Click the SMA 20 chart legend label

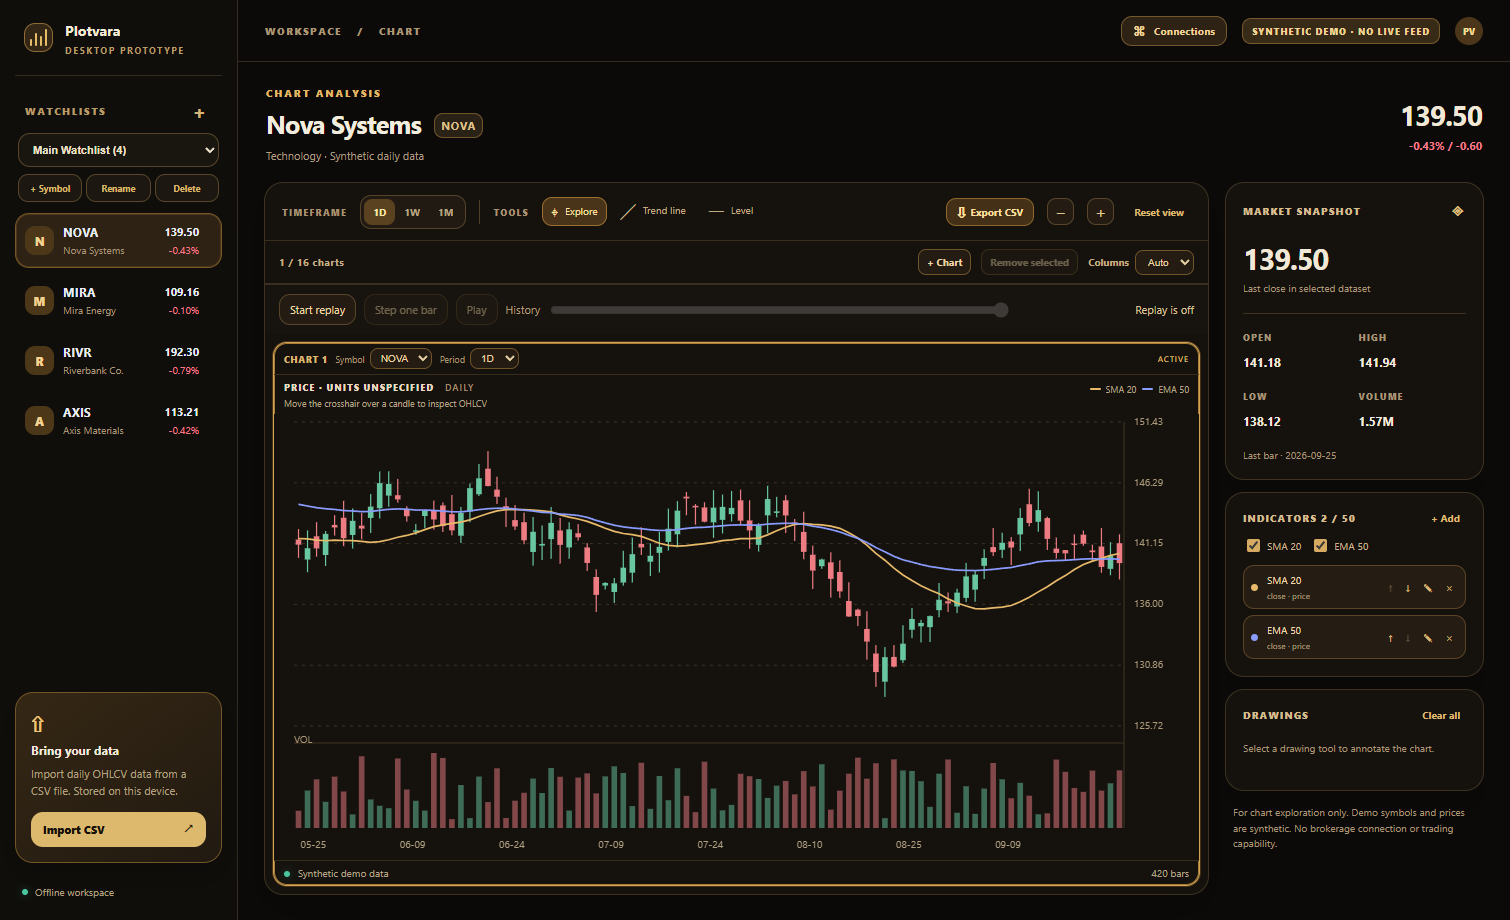1113,390
